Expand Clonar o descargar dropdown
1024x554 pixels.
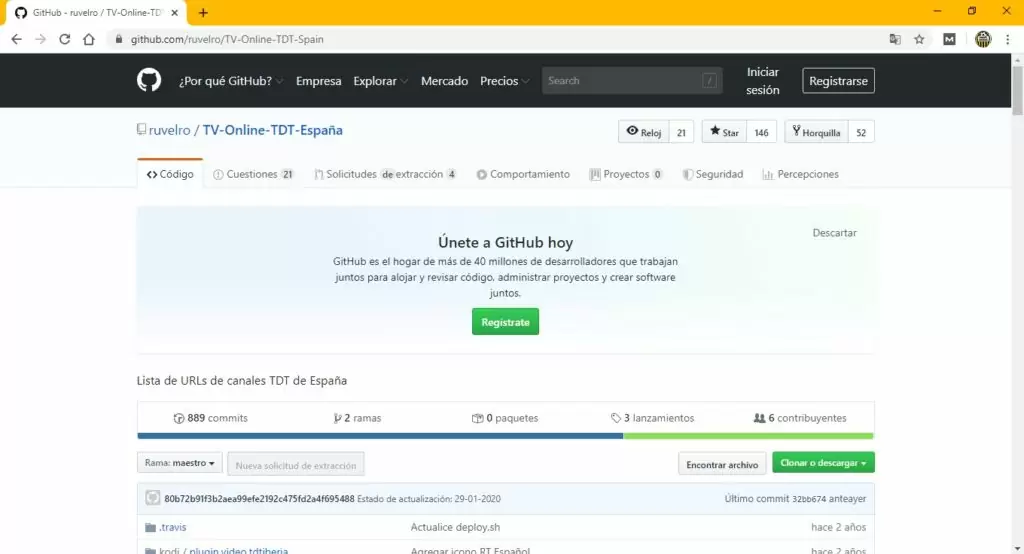click(824, 464)
